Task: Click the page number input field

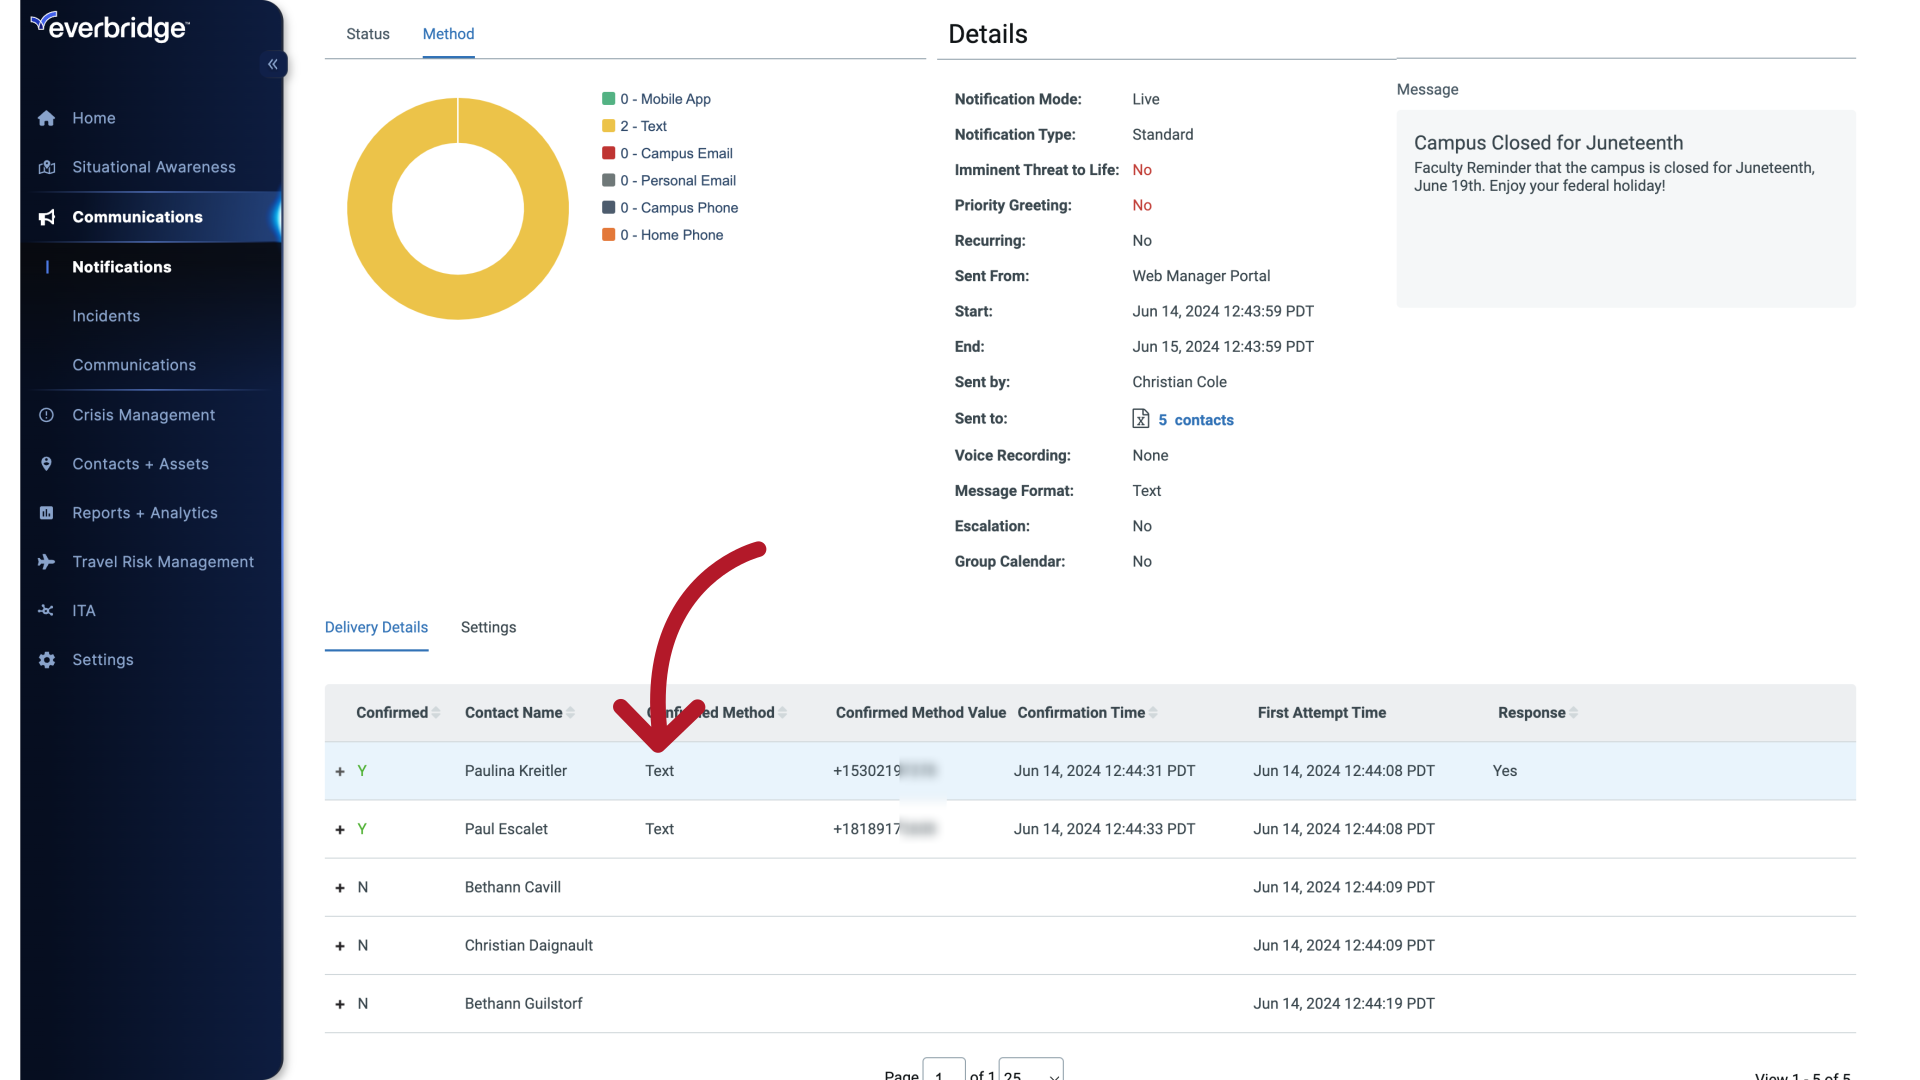Action: point(943,1072)
